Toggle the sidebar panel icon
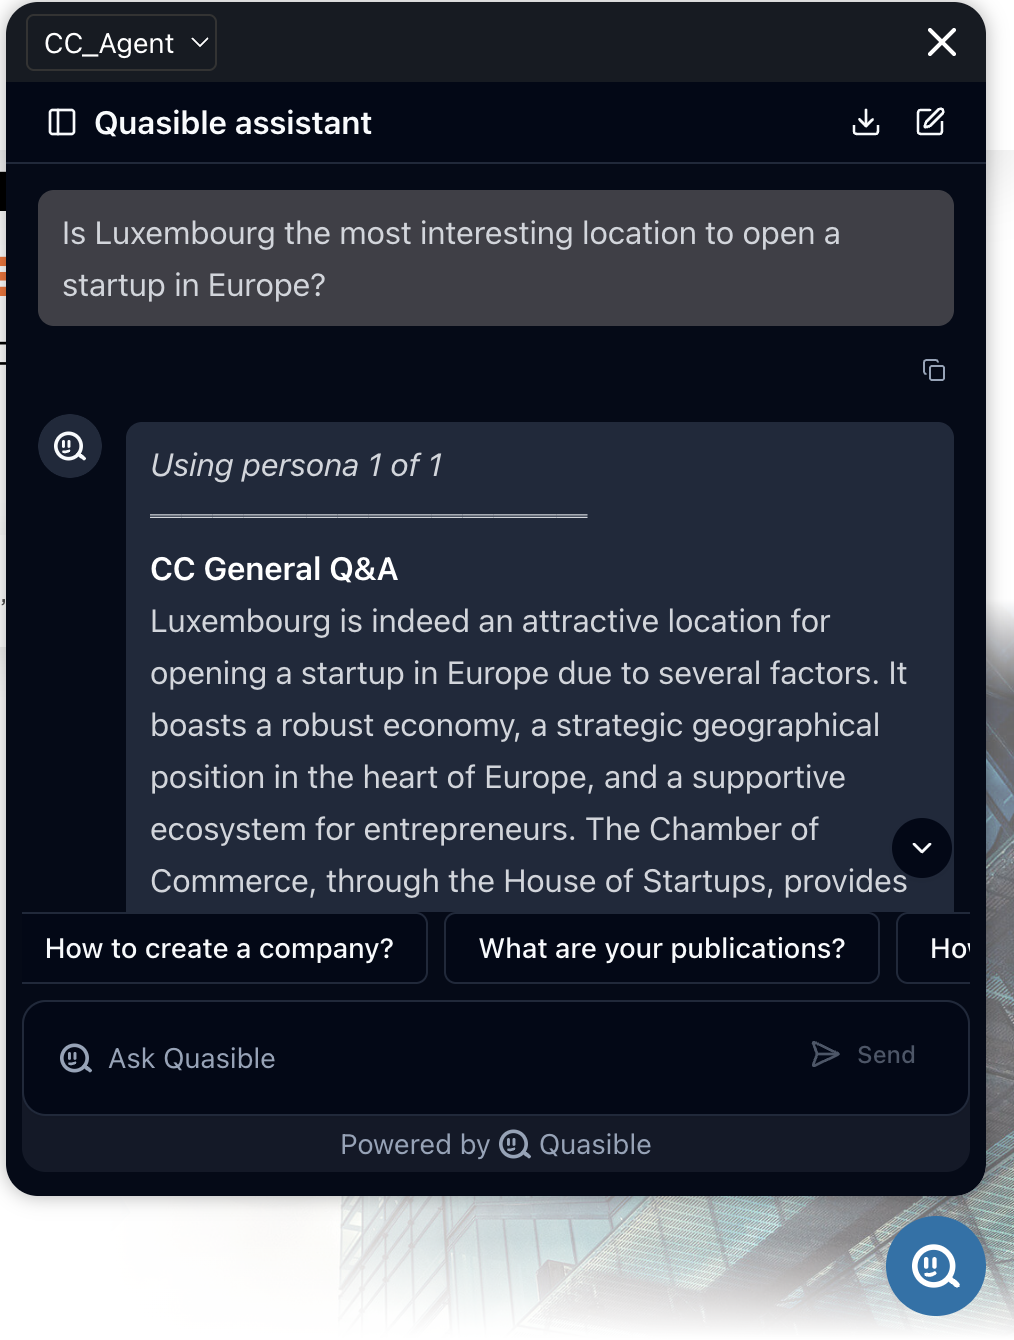Screen dimensions: 1014x1340 [62, 122]
